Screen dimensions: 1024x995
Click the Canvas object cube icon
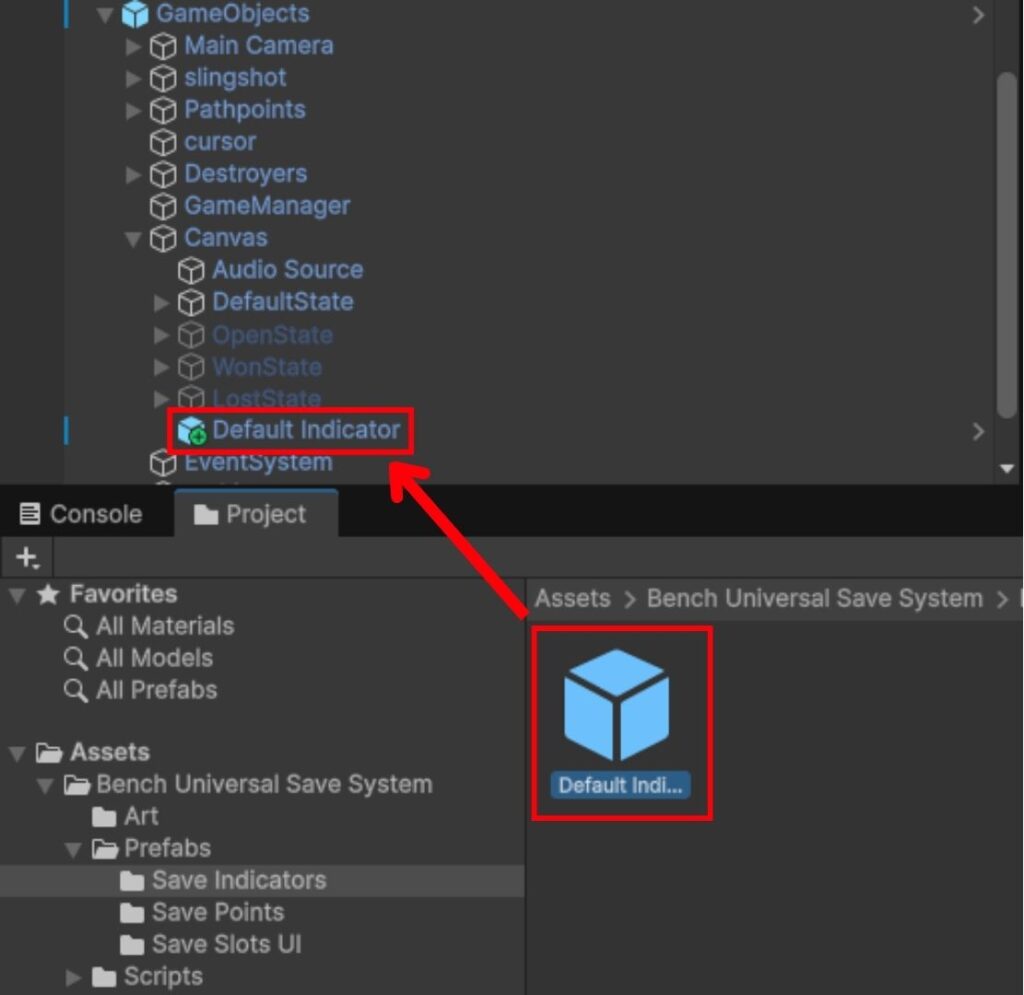click(x=163, y=238)
